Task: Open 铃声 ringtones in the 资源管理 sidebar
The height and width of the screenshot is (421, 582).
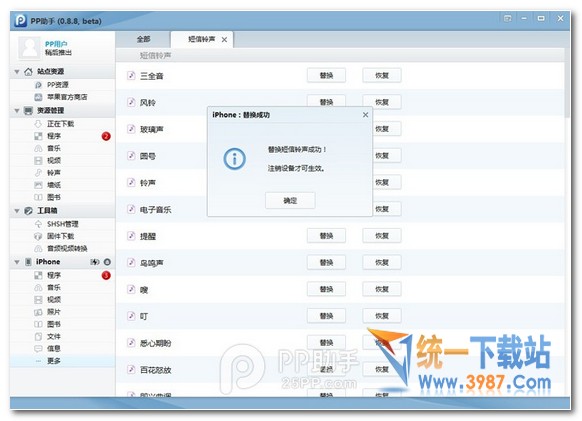Action: (54, 173)
